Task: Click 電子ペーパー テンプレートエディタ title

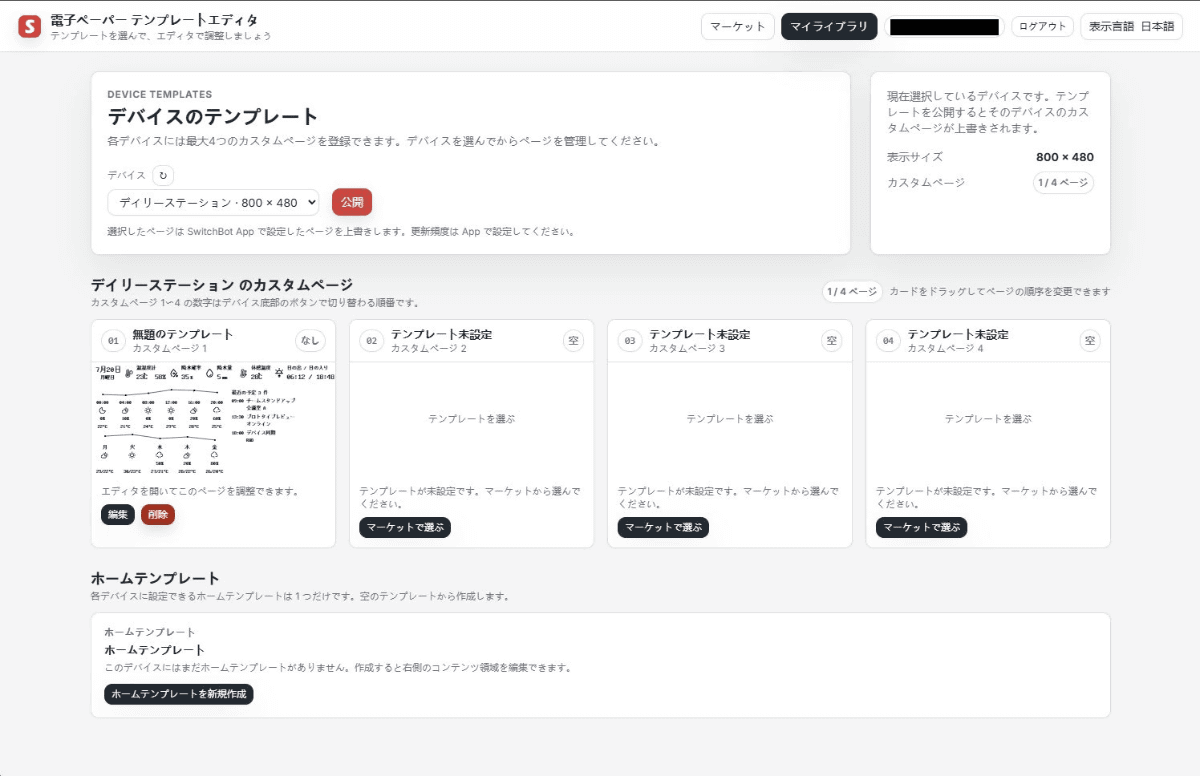Action: tap(154, 20)
